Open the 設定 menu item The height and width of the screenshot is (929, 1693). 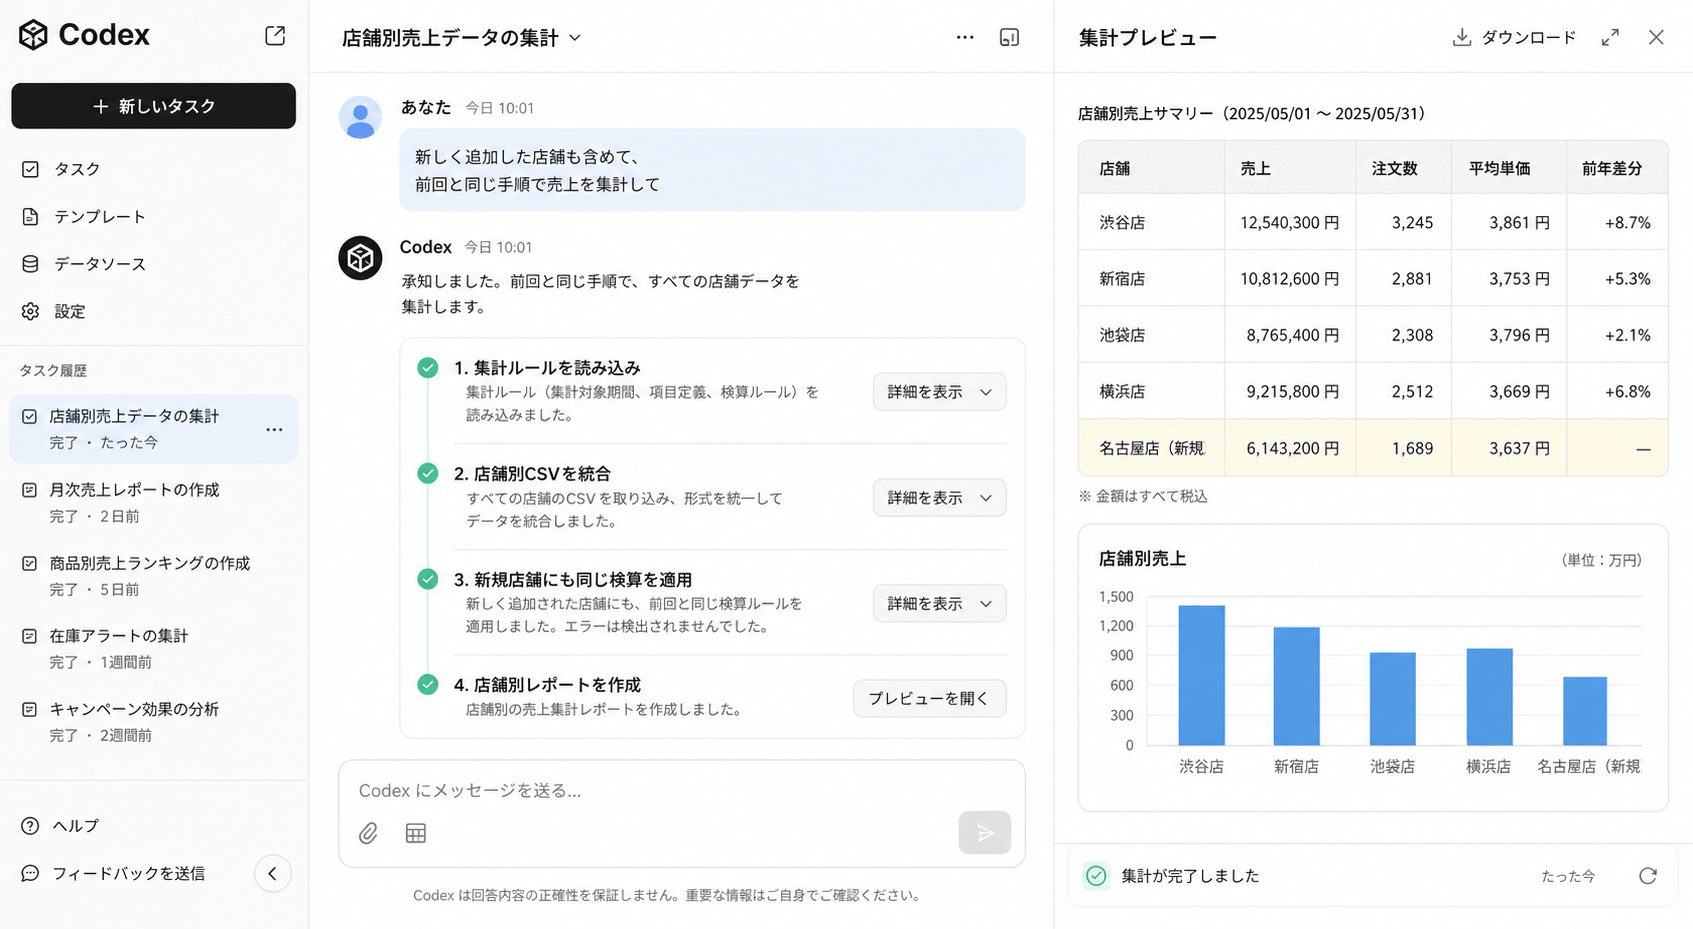[x=70, y=311]
